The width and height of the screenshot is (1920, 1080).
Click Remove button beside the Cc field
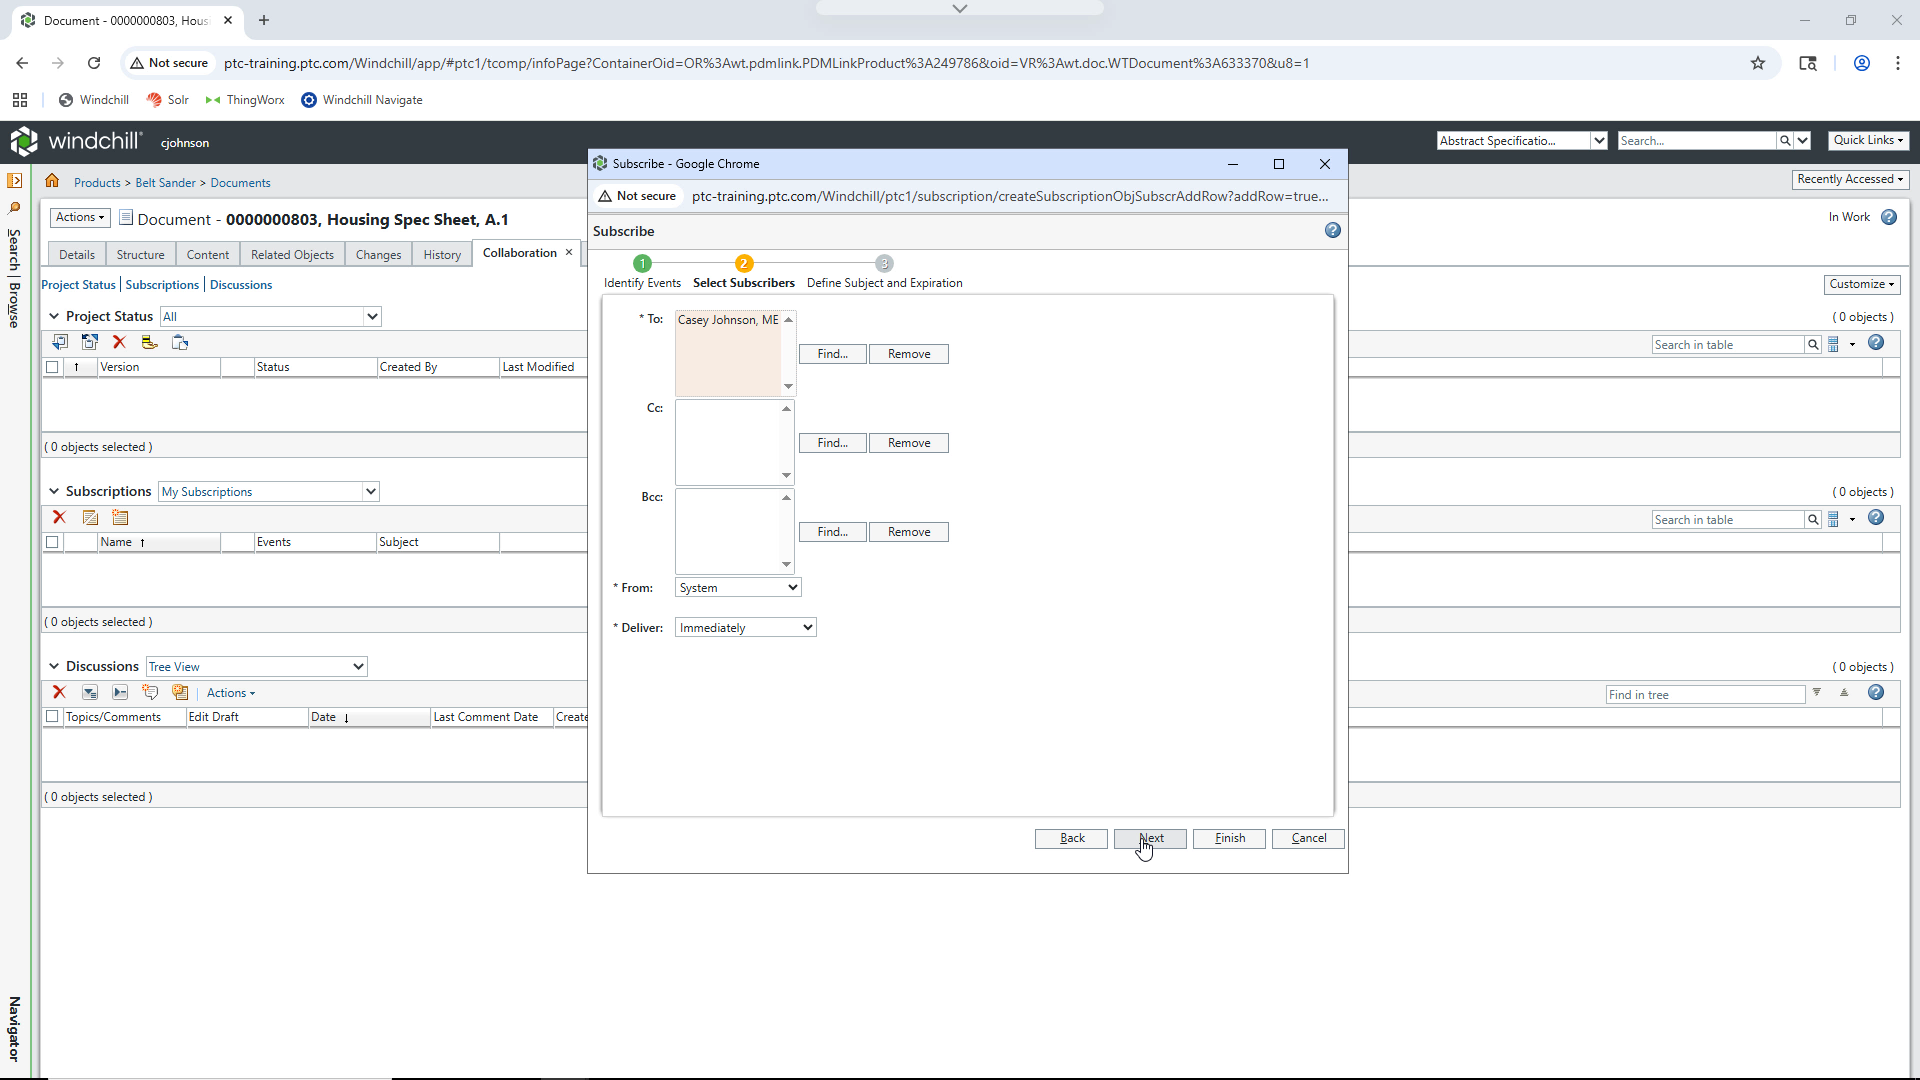(x=908, y=443)
